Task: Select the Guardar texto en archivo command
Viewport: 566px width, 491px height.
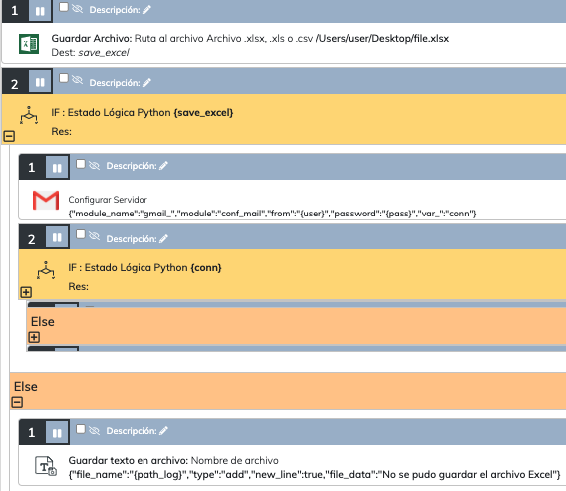Action: pos(314,467)
